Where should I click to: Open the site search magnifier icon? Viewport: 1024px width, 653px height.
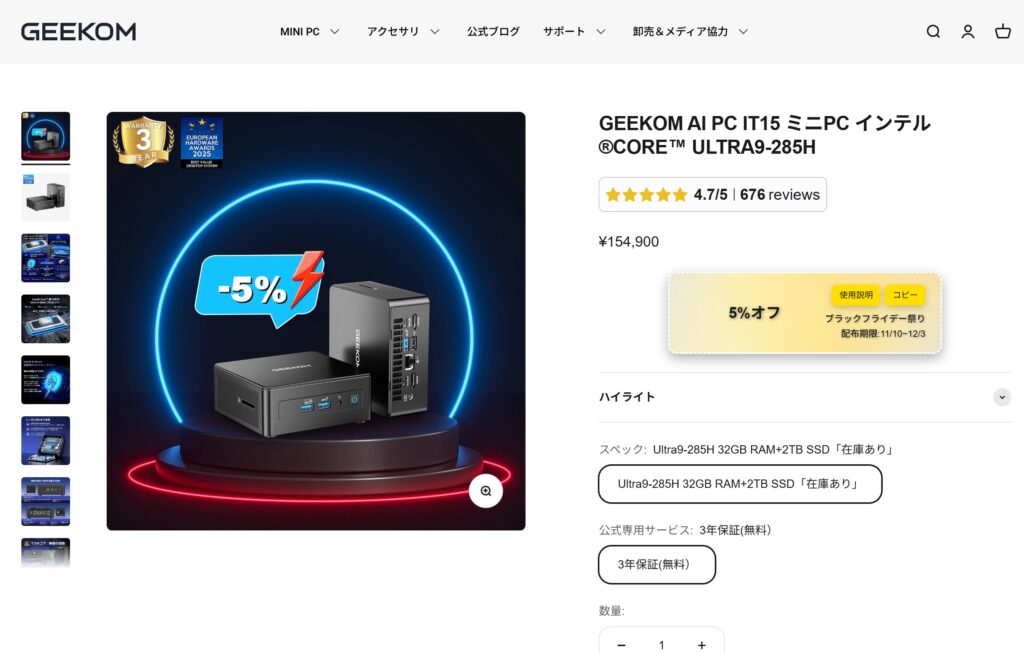coord(933,31)
